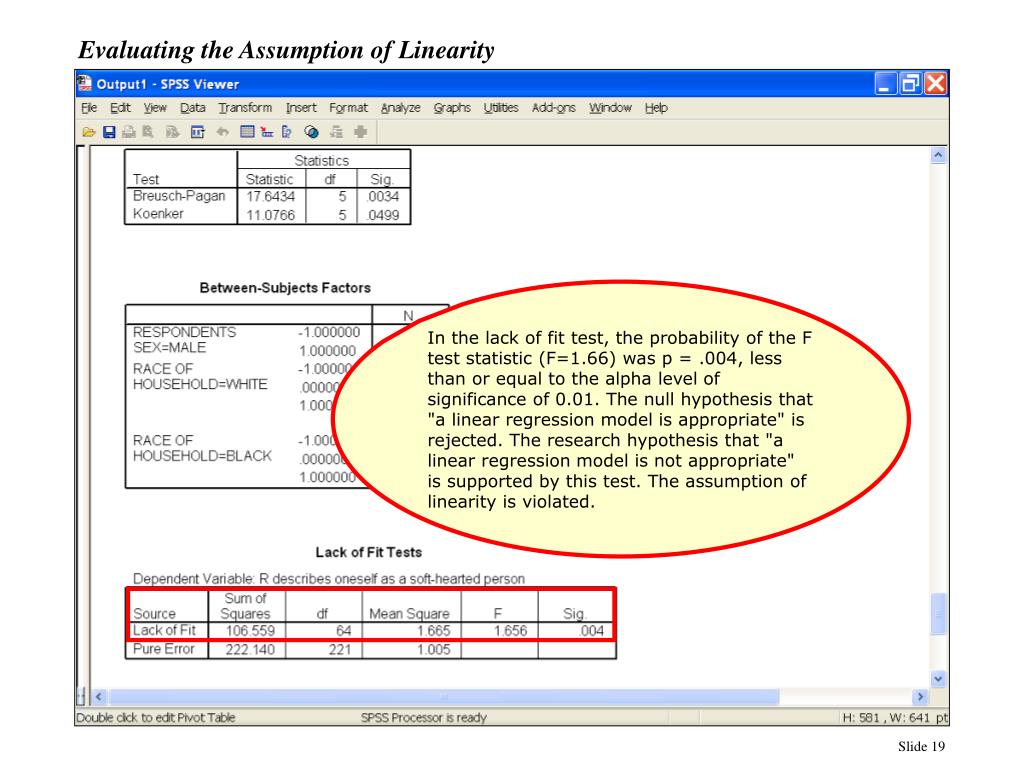Click the Select Last Output icon
The width and height of the screenshot is (1024, 768).
click(x=336, y=132)
